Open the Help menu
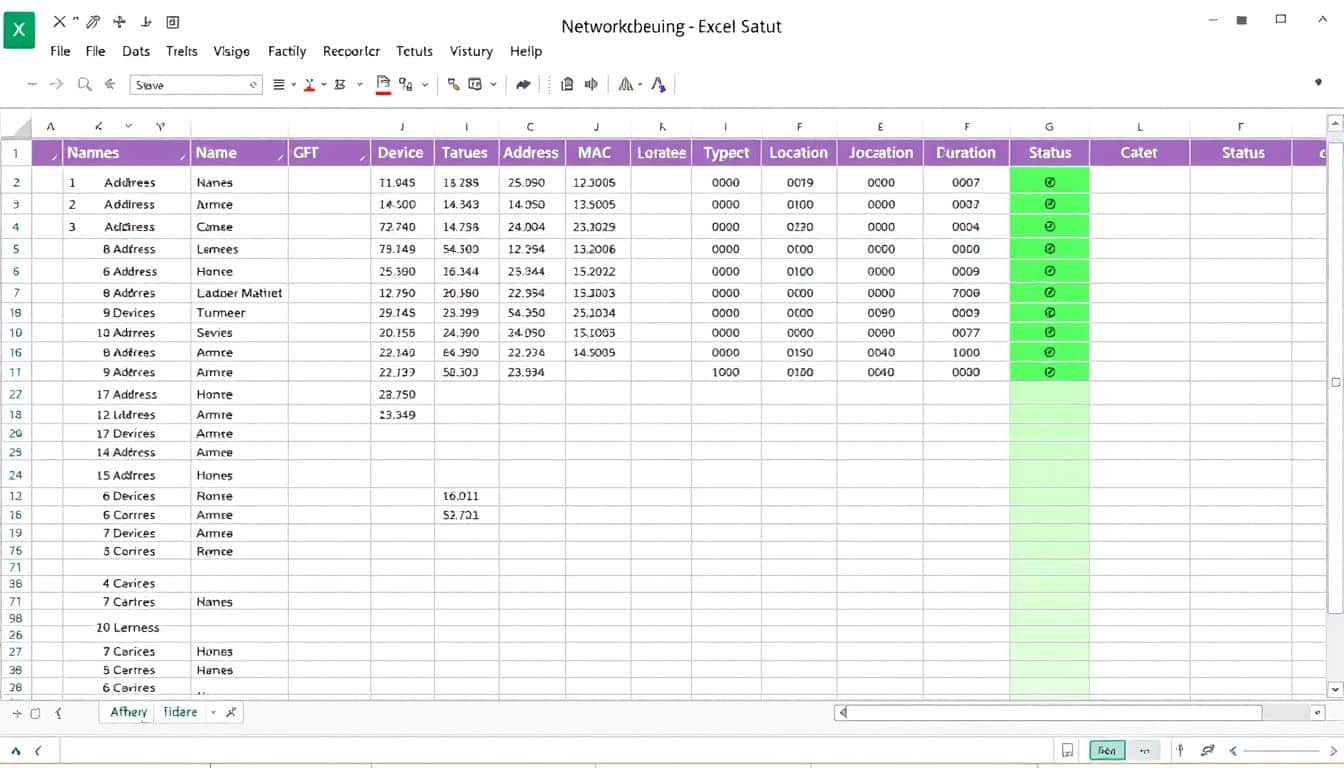The image size is (1344, 768). 526,51
